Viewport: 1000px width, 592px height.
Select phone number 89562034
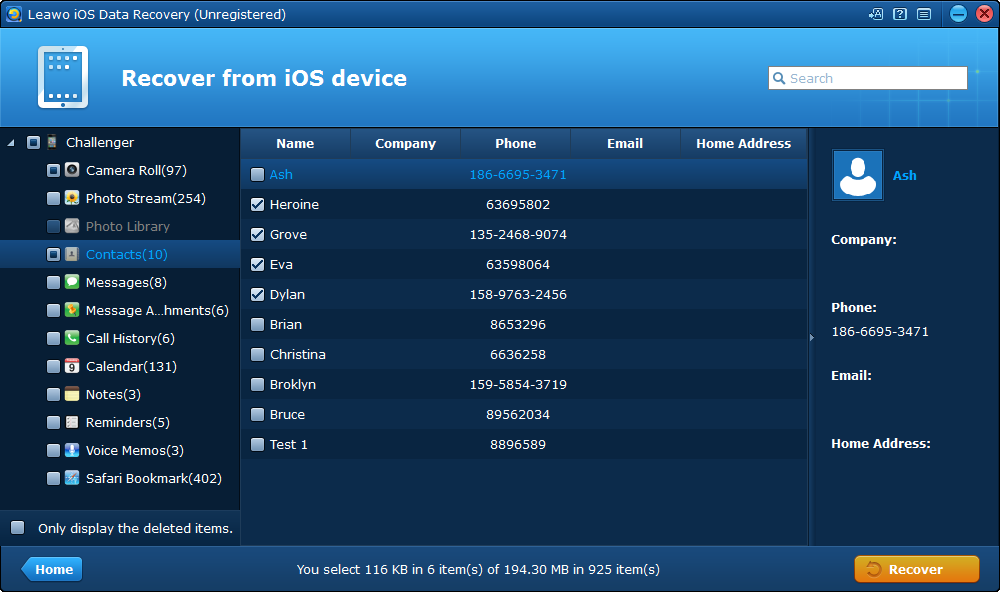[x=518, y=415]
